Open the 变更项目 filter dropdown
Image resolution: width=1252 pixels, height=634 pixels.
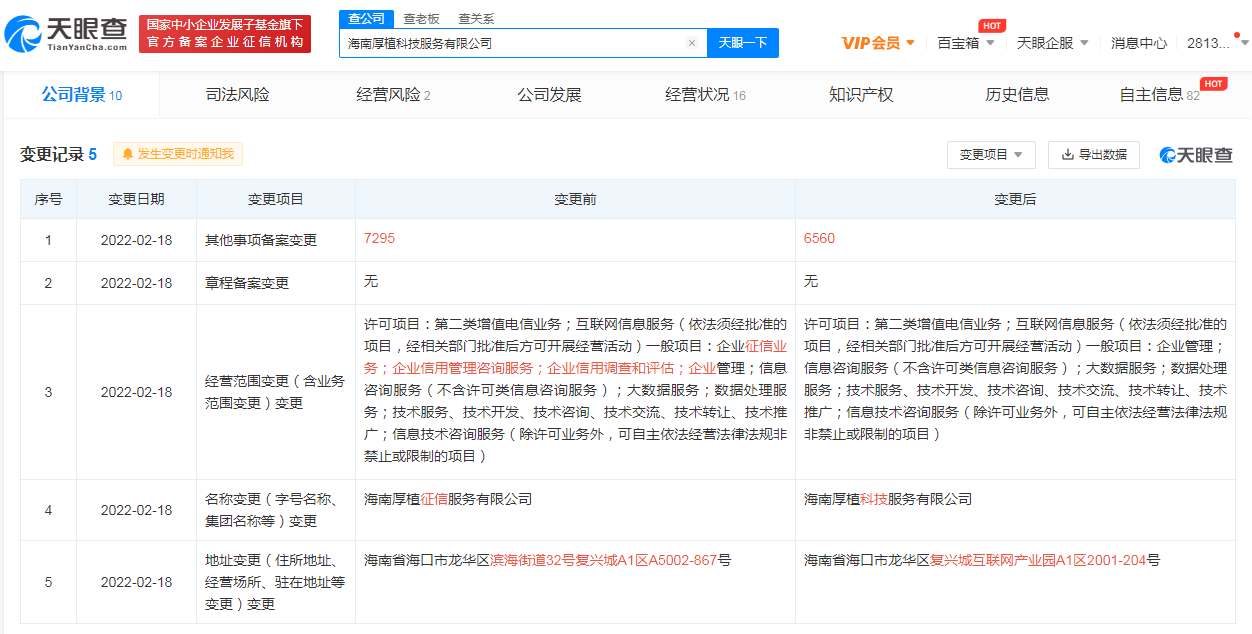click(990, 155)
